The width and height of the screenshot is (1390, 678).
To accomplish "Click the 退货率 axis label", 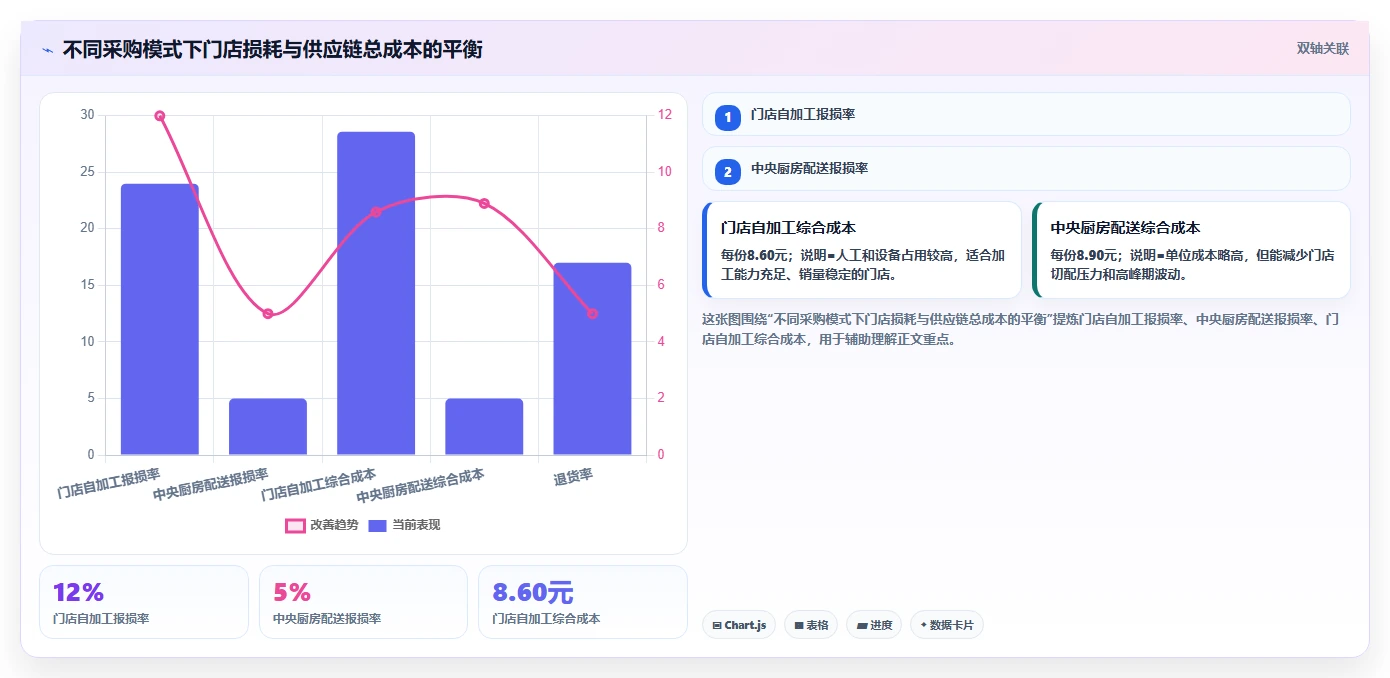I will pyautogui.click(x=574, y=477).
